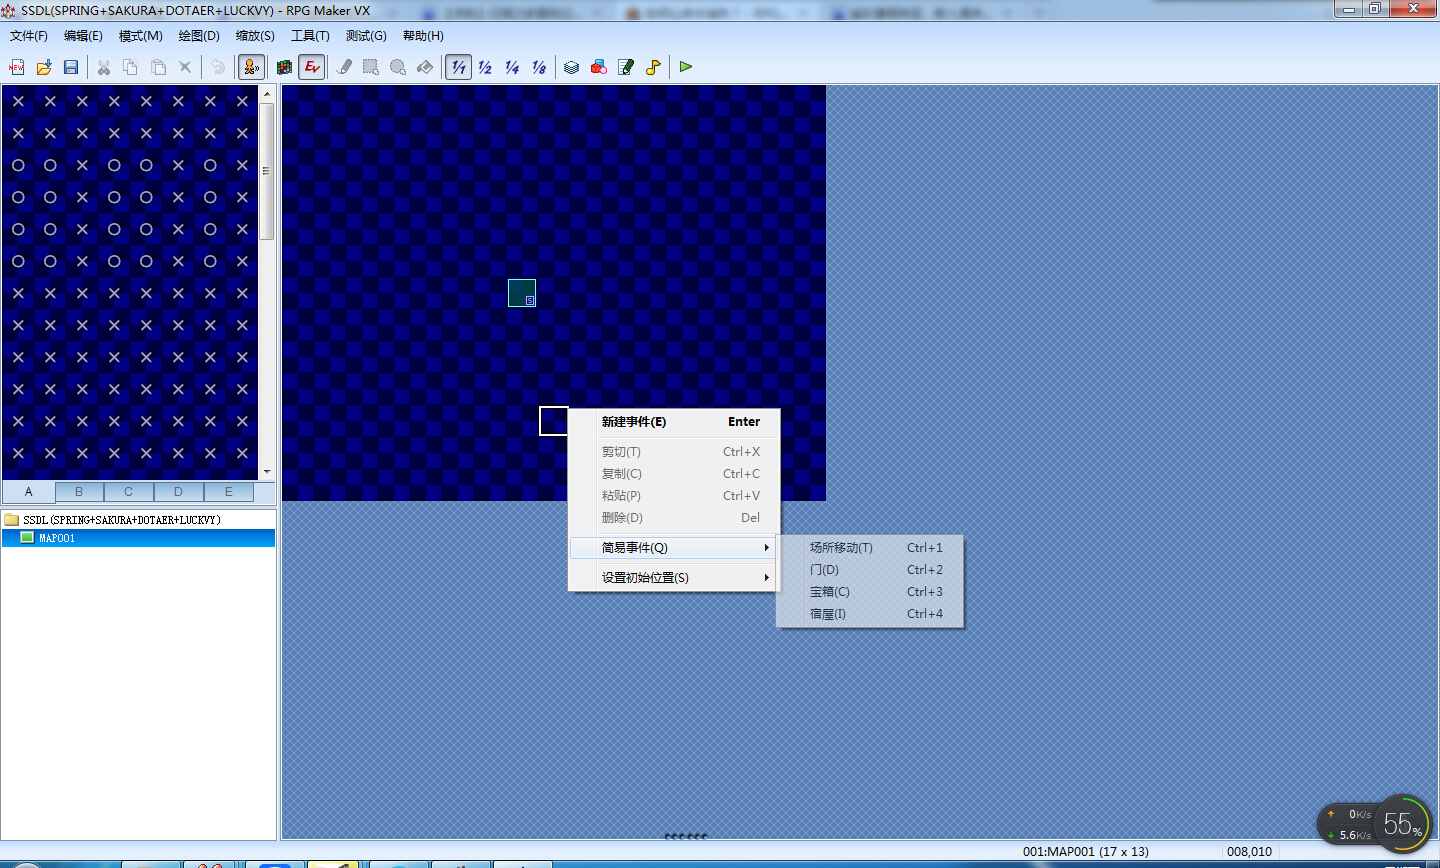Set zoom scale to 1/1
Viewport: 1440px width, 868px height.
(x=458, y=67)
